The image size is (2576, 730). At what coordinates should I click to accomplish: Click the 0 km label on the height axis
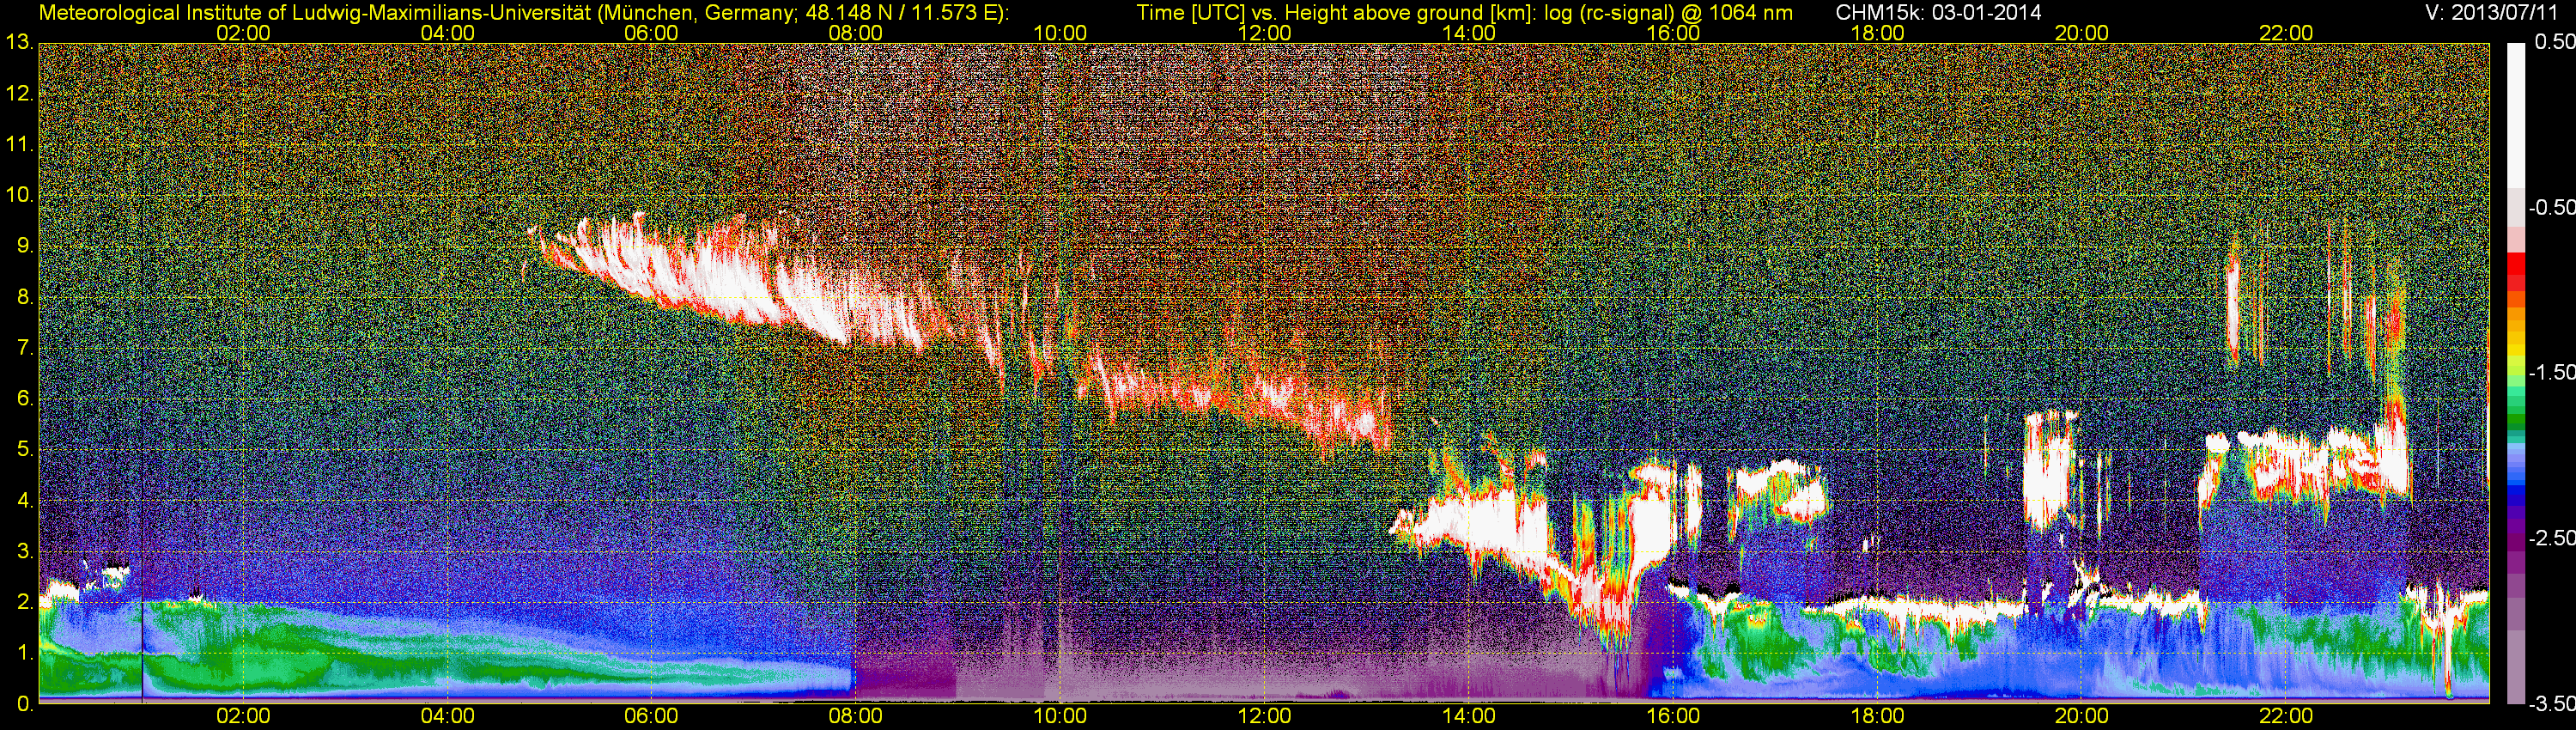click(x=25, y=704)
